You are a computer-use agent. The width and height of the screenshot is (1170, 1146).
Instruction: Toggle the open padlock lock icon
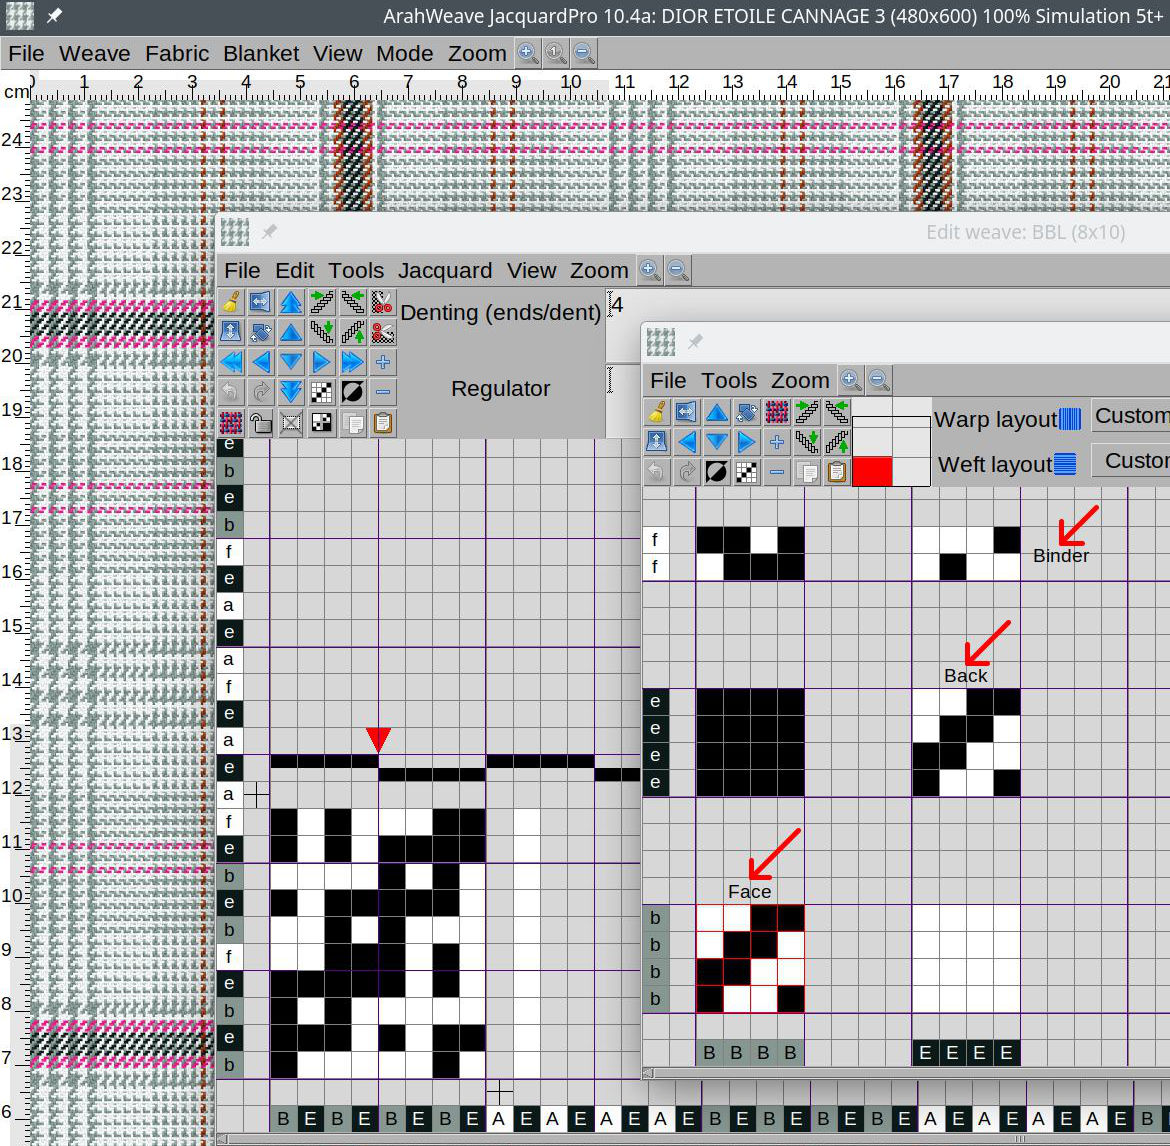(260, 423)
